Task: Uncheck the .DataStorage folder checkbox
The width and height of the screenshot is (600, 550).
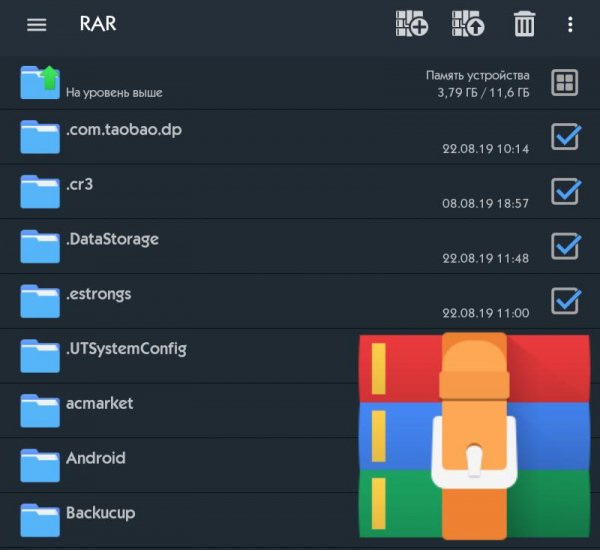Action: pos(566,246)
